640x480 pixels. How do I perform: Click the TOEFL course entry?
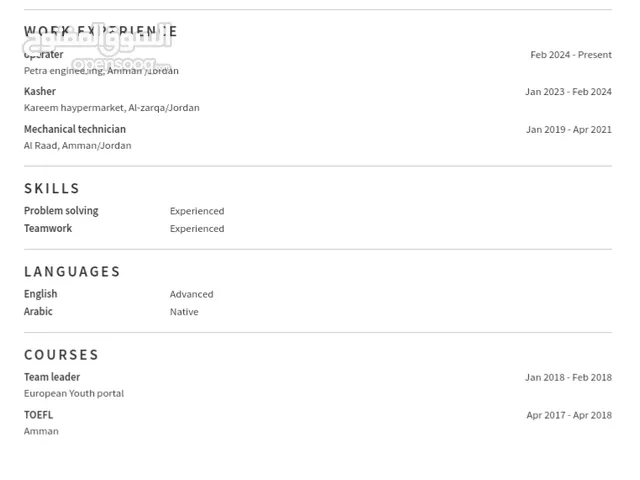point(38,415)
